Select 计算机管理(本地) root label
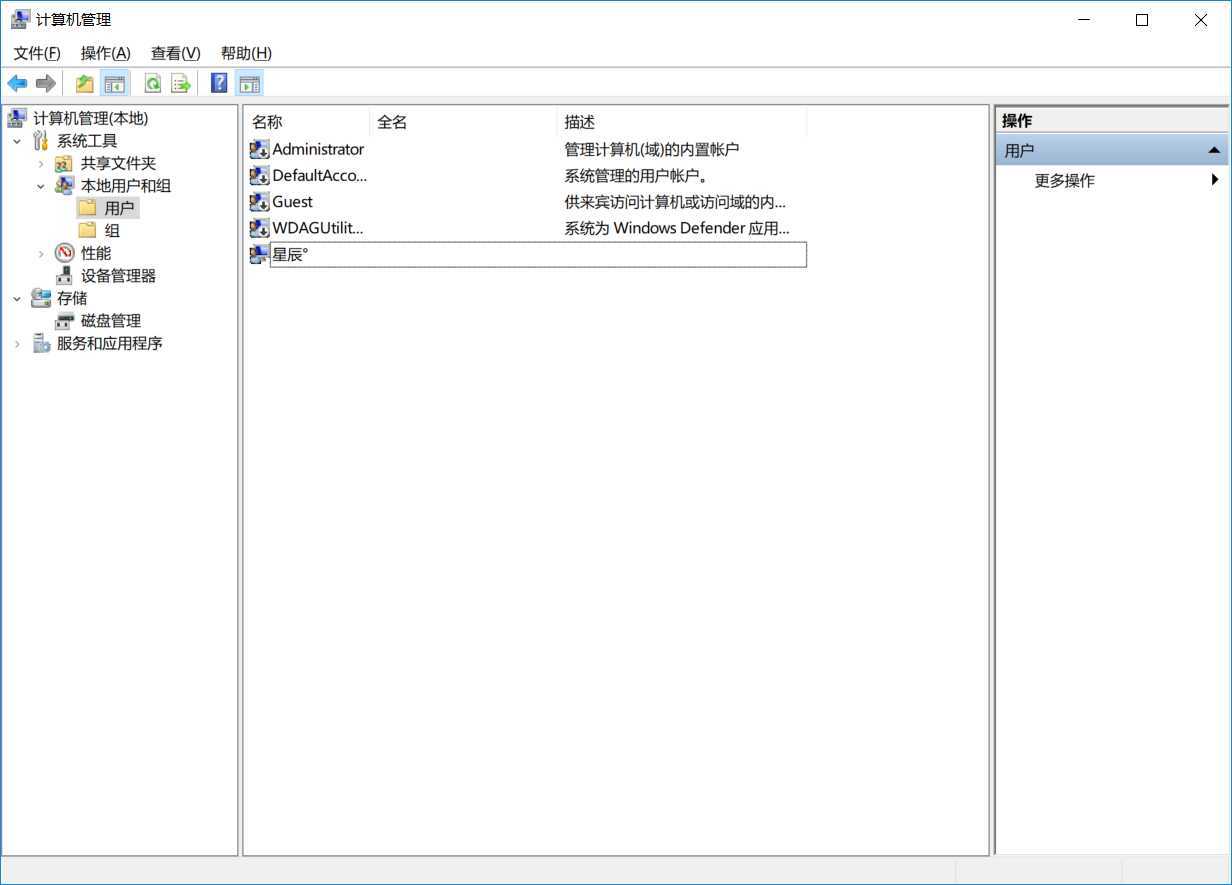This screenshot has width=1232, height=885. coord(90,118)
